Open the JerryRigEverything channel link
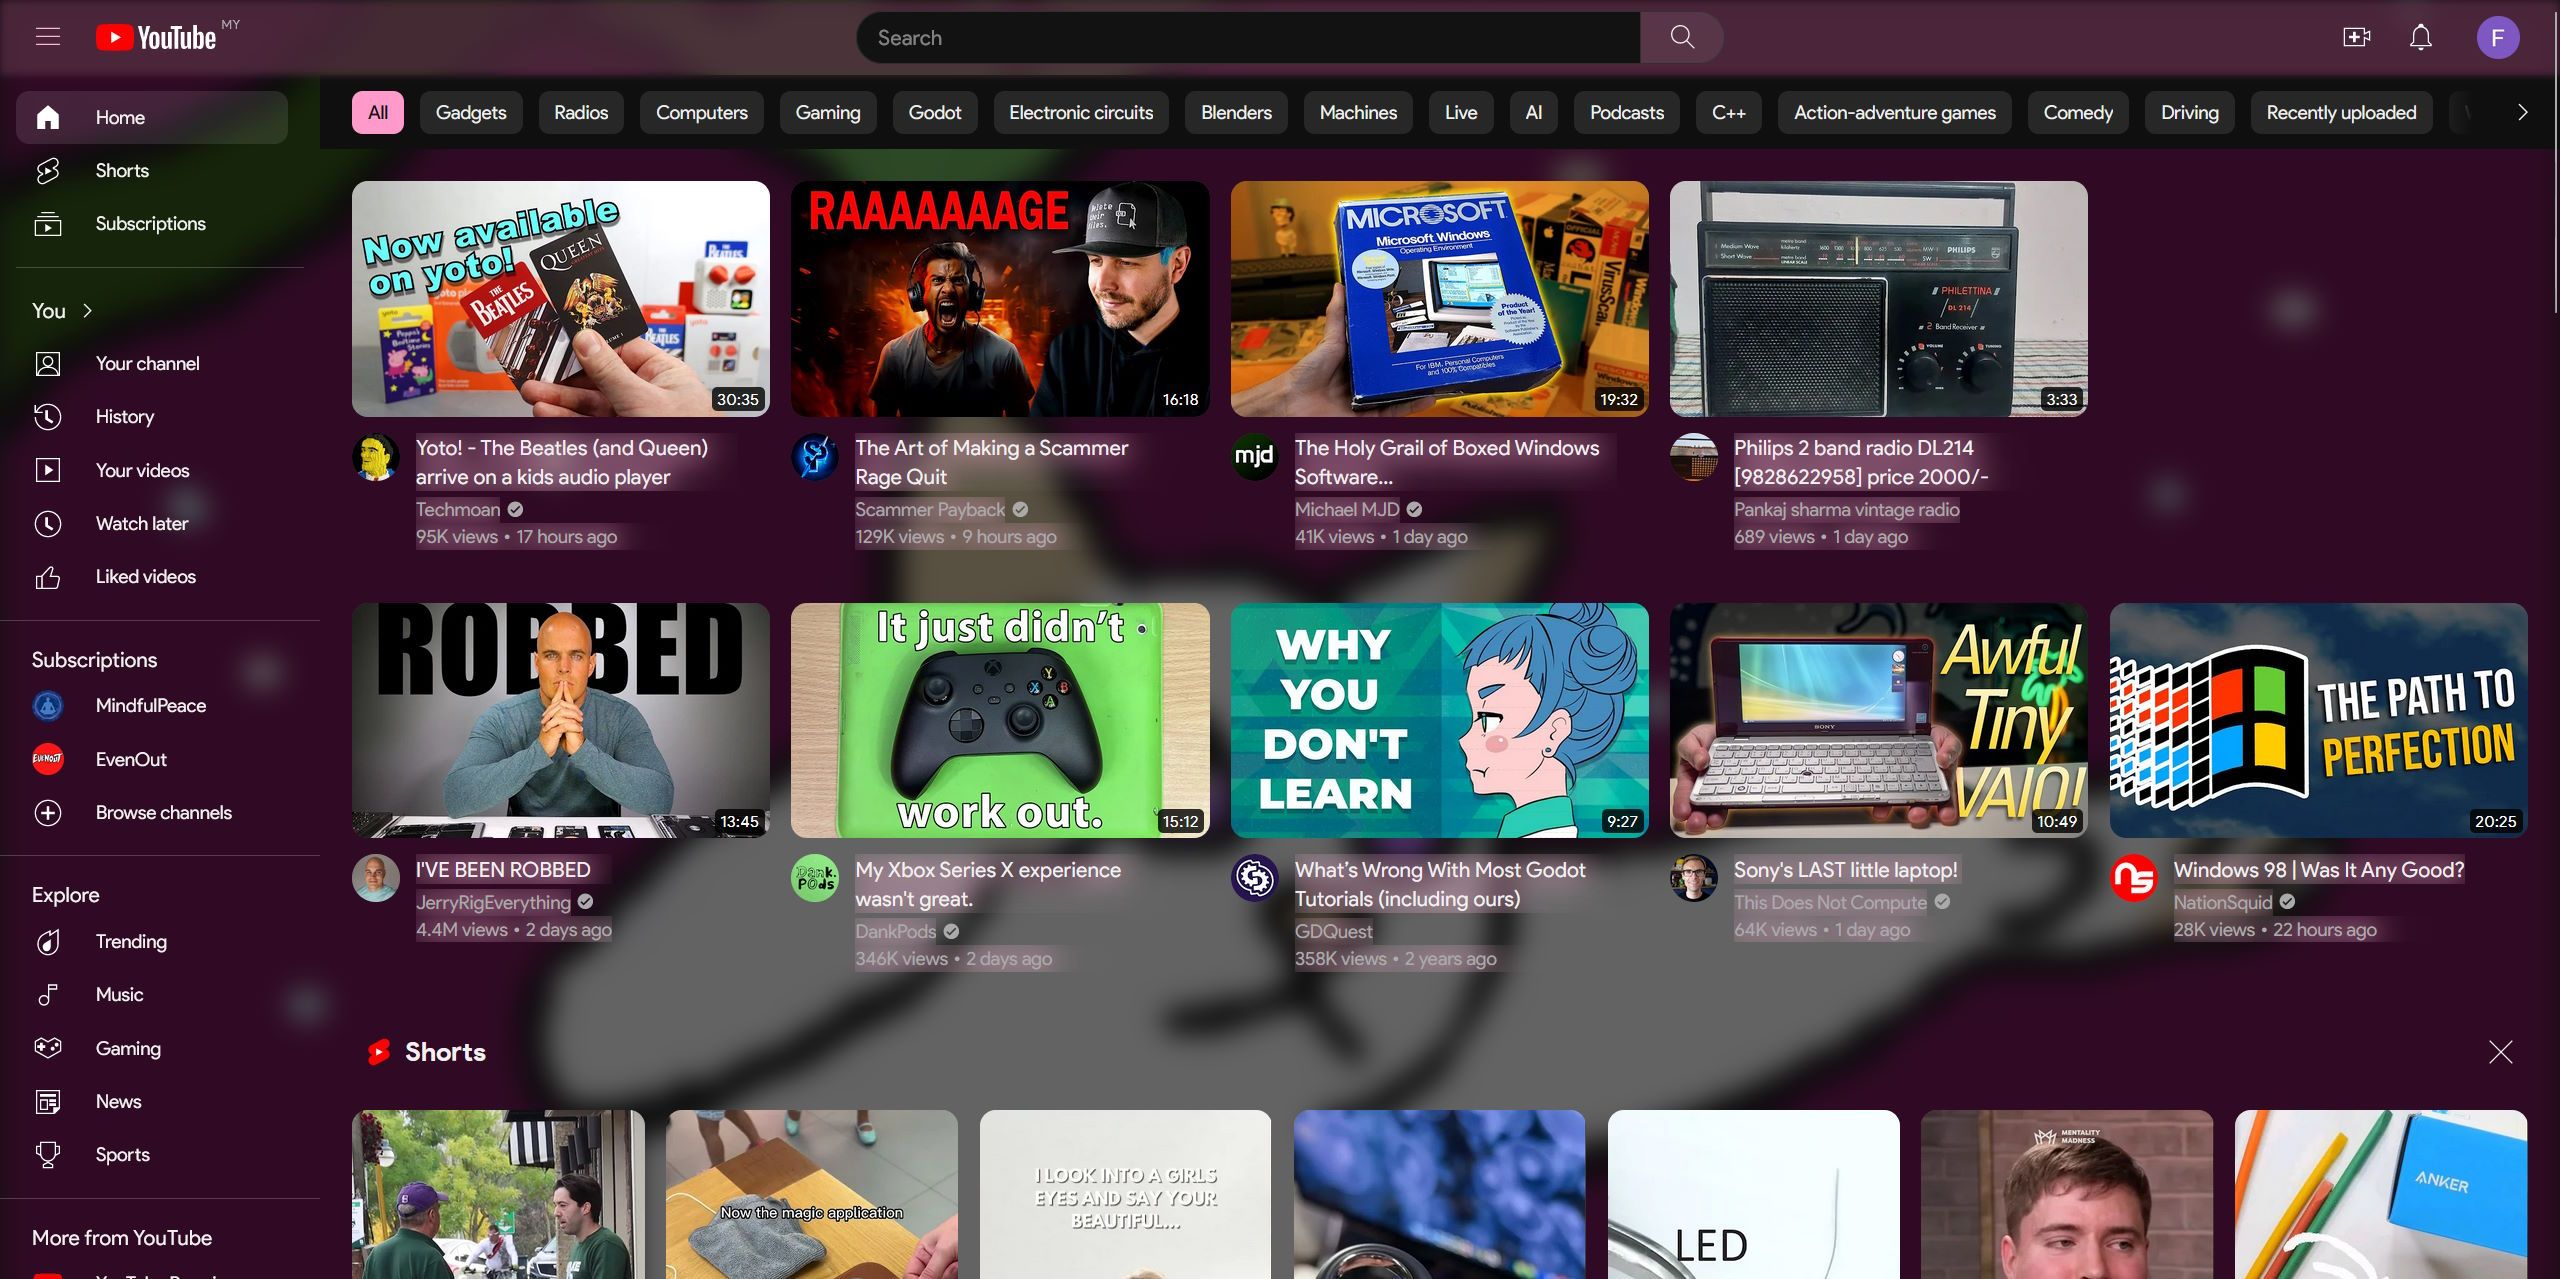 (493, 903)
